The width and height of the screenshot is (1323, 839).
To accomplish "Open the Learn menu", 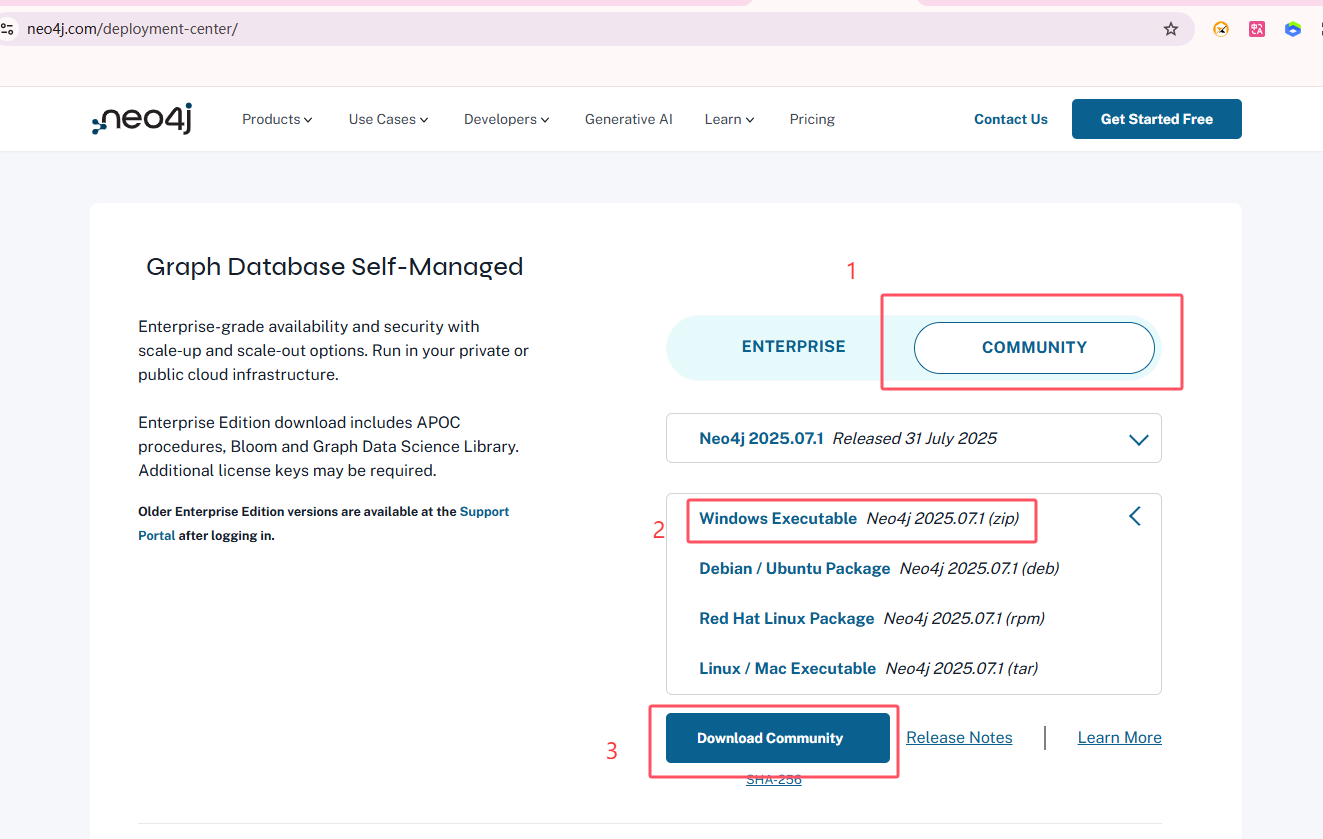I will tap(729, 119).
